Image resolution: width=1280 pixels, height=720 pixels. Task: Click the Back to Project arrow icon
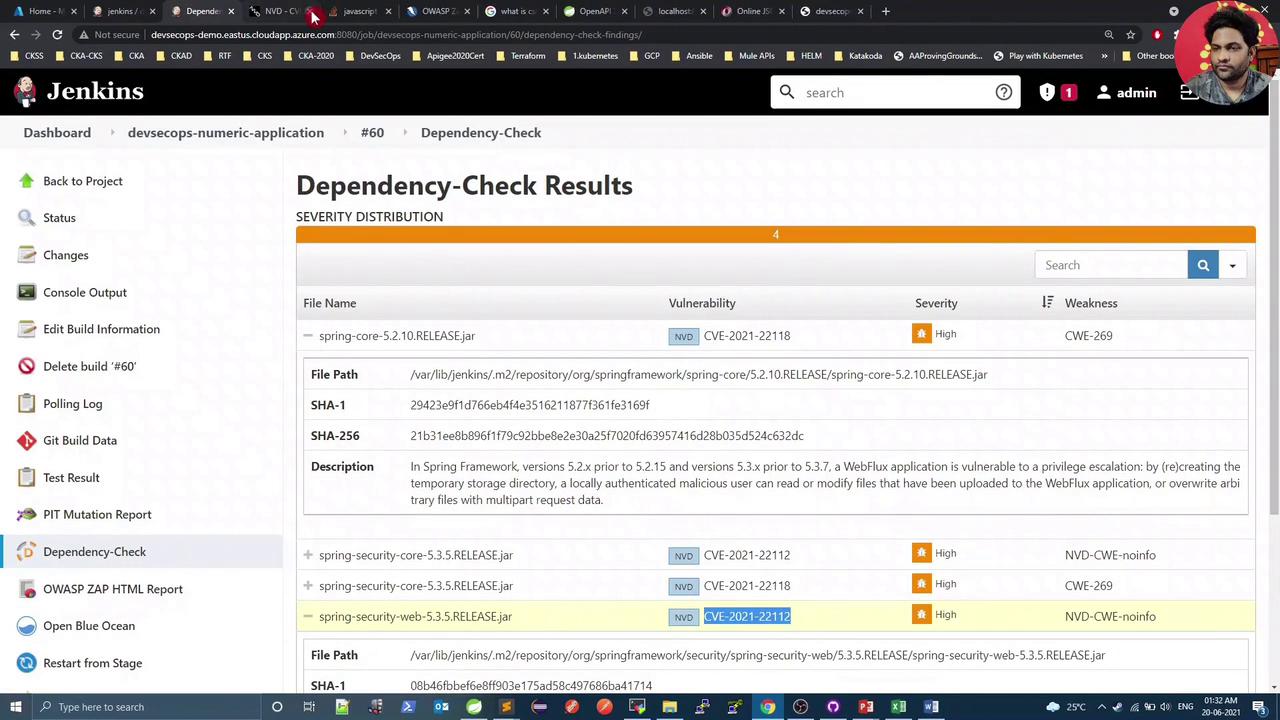[x=26, y=181]
